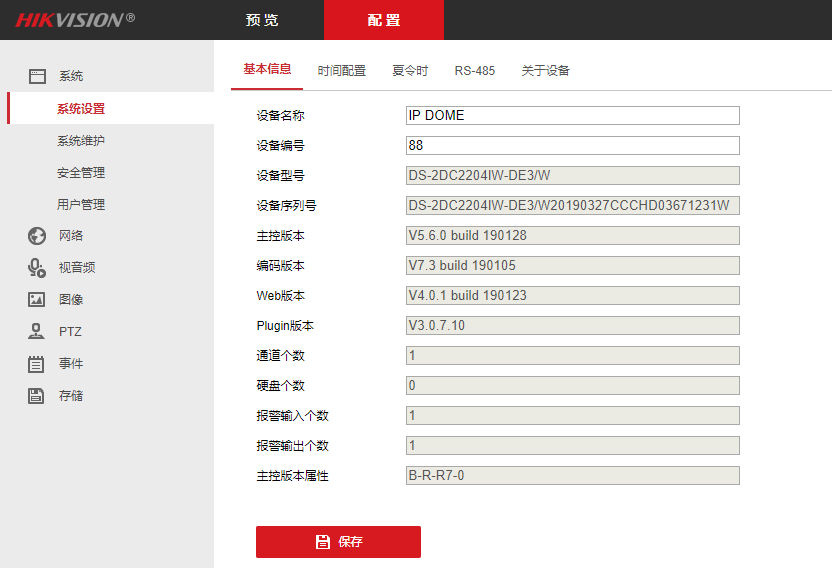Image resolution: width=832 pixels, height=568 pixels.
Task: Select 系统维护 in sidebar
Action: [81, 141]
